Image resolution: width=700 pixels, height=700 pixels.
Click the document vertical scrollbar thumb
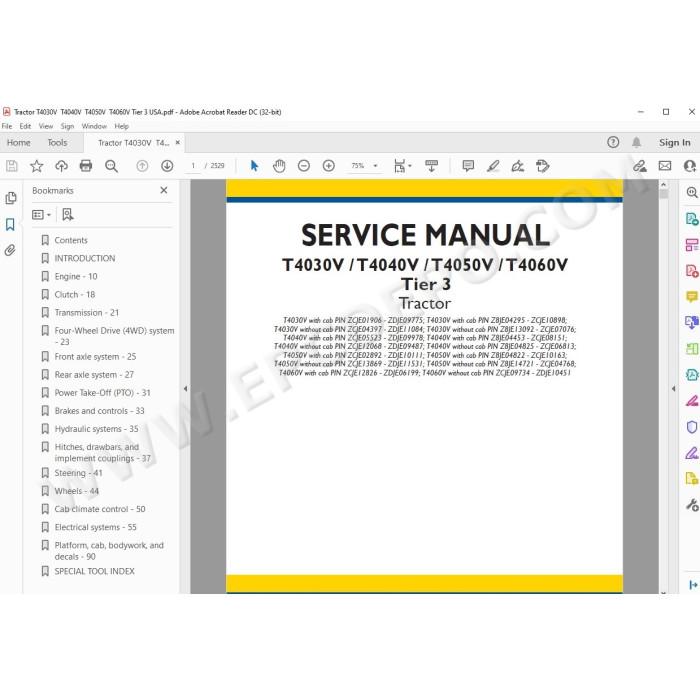click(663, 194)
